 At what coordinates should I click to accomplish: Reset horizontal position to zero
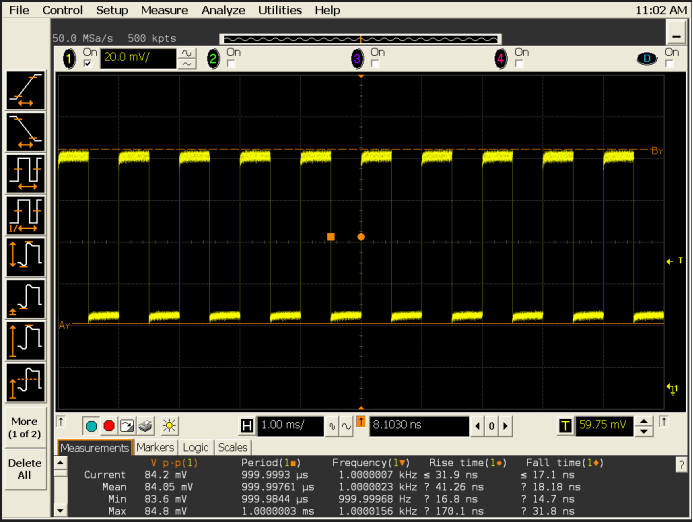pos(491,426)
